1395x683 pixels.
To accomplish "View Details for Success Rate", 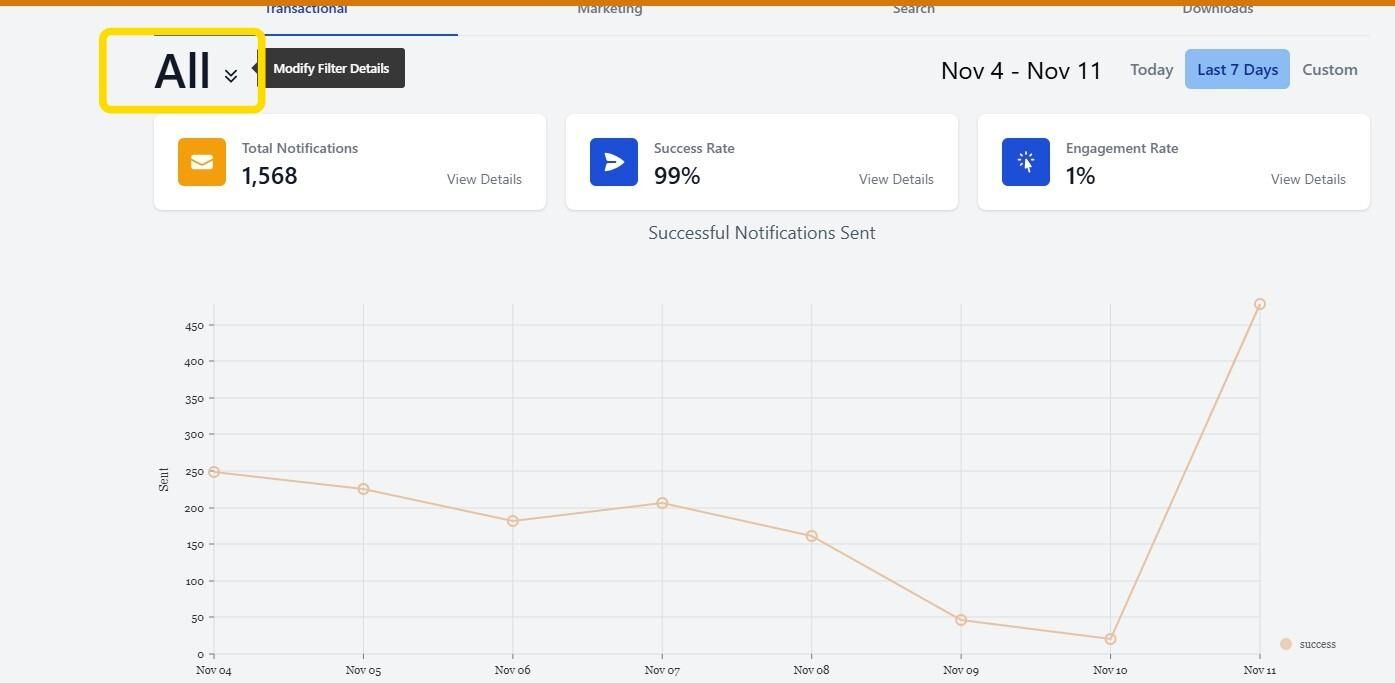I will (x=896, y=180).
